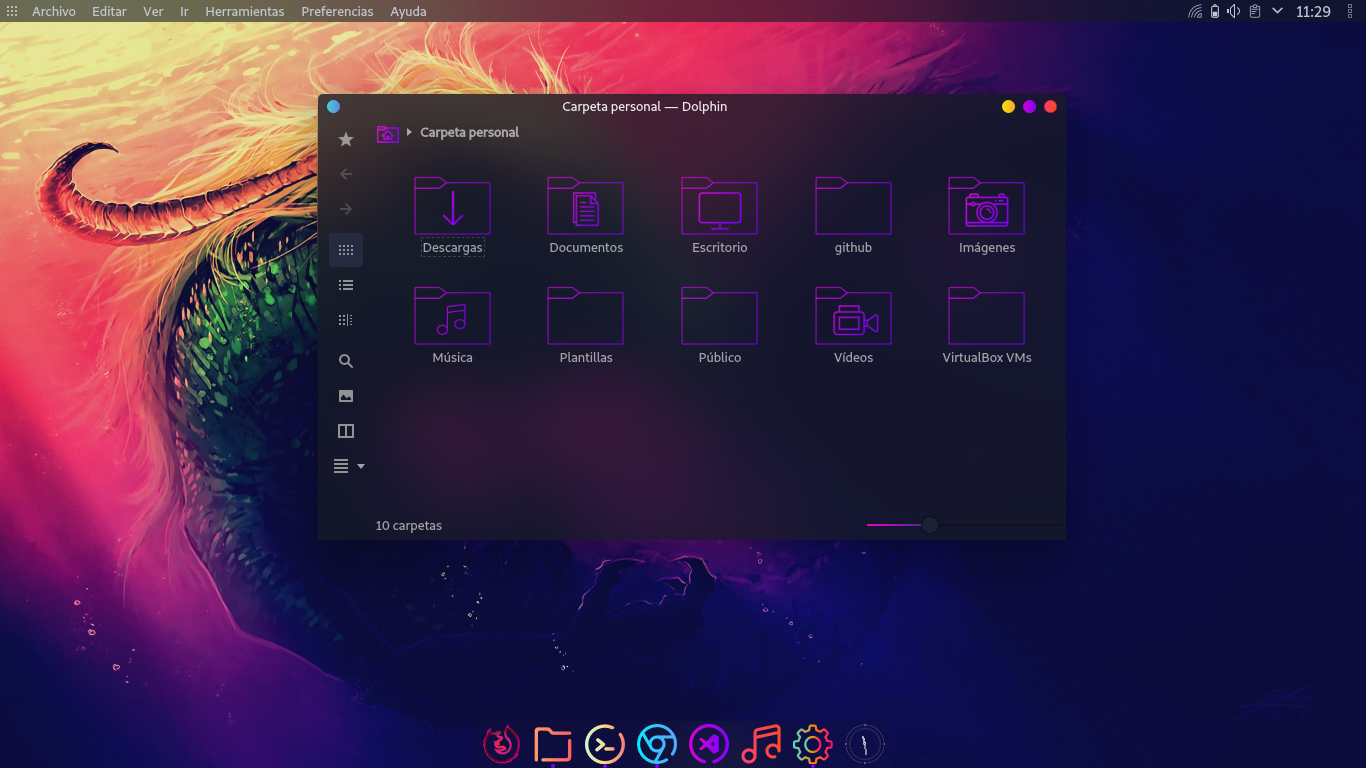Click the 11:29 clock
Viewport: 1366px width, 768px height.
click(1313, 11)
